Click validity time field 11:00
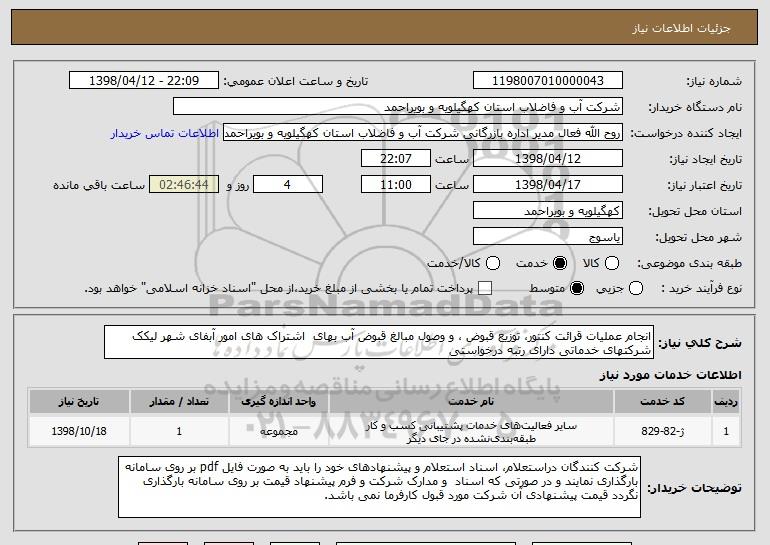The height and width of the screenshot is (545, 770). pyautogui.click(x=396, y=185)
